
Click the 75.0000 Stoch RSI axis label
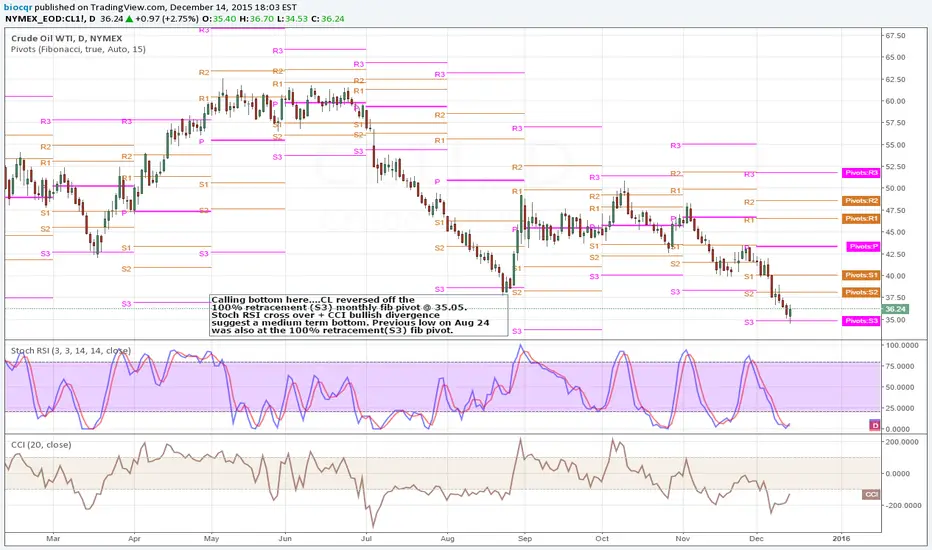[900, 366]
